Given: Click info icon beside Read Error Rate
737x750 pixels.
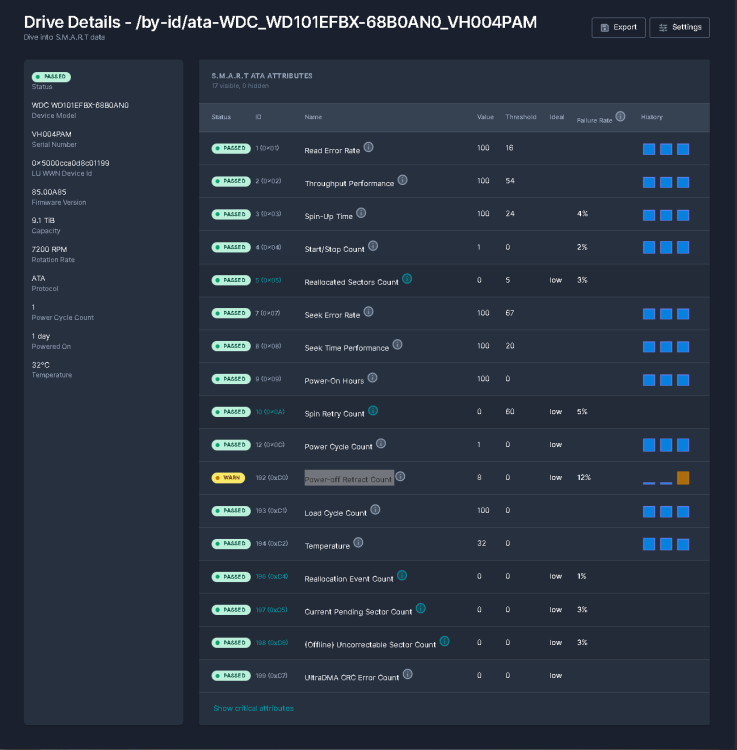Looking at the screenshot, I should [x=368, y=147].
